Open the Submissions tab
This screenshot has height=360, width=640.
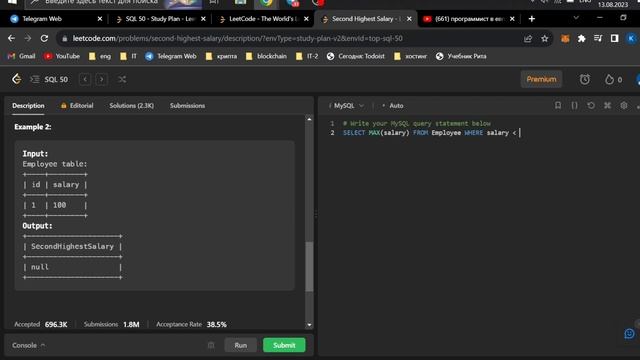(187, 105)
